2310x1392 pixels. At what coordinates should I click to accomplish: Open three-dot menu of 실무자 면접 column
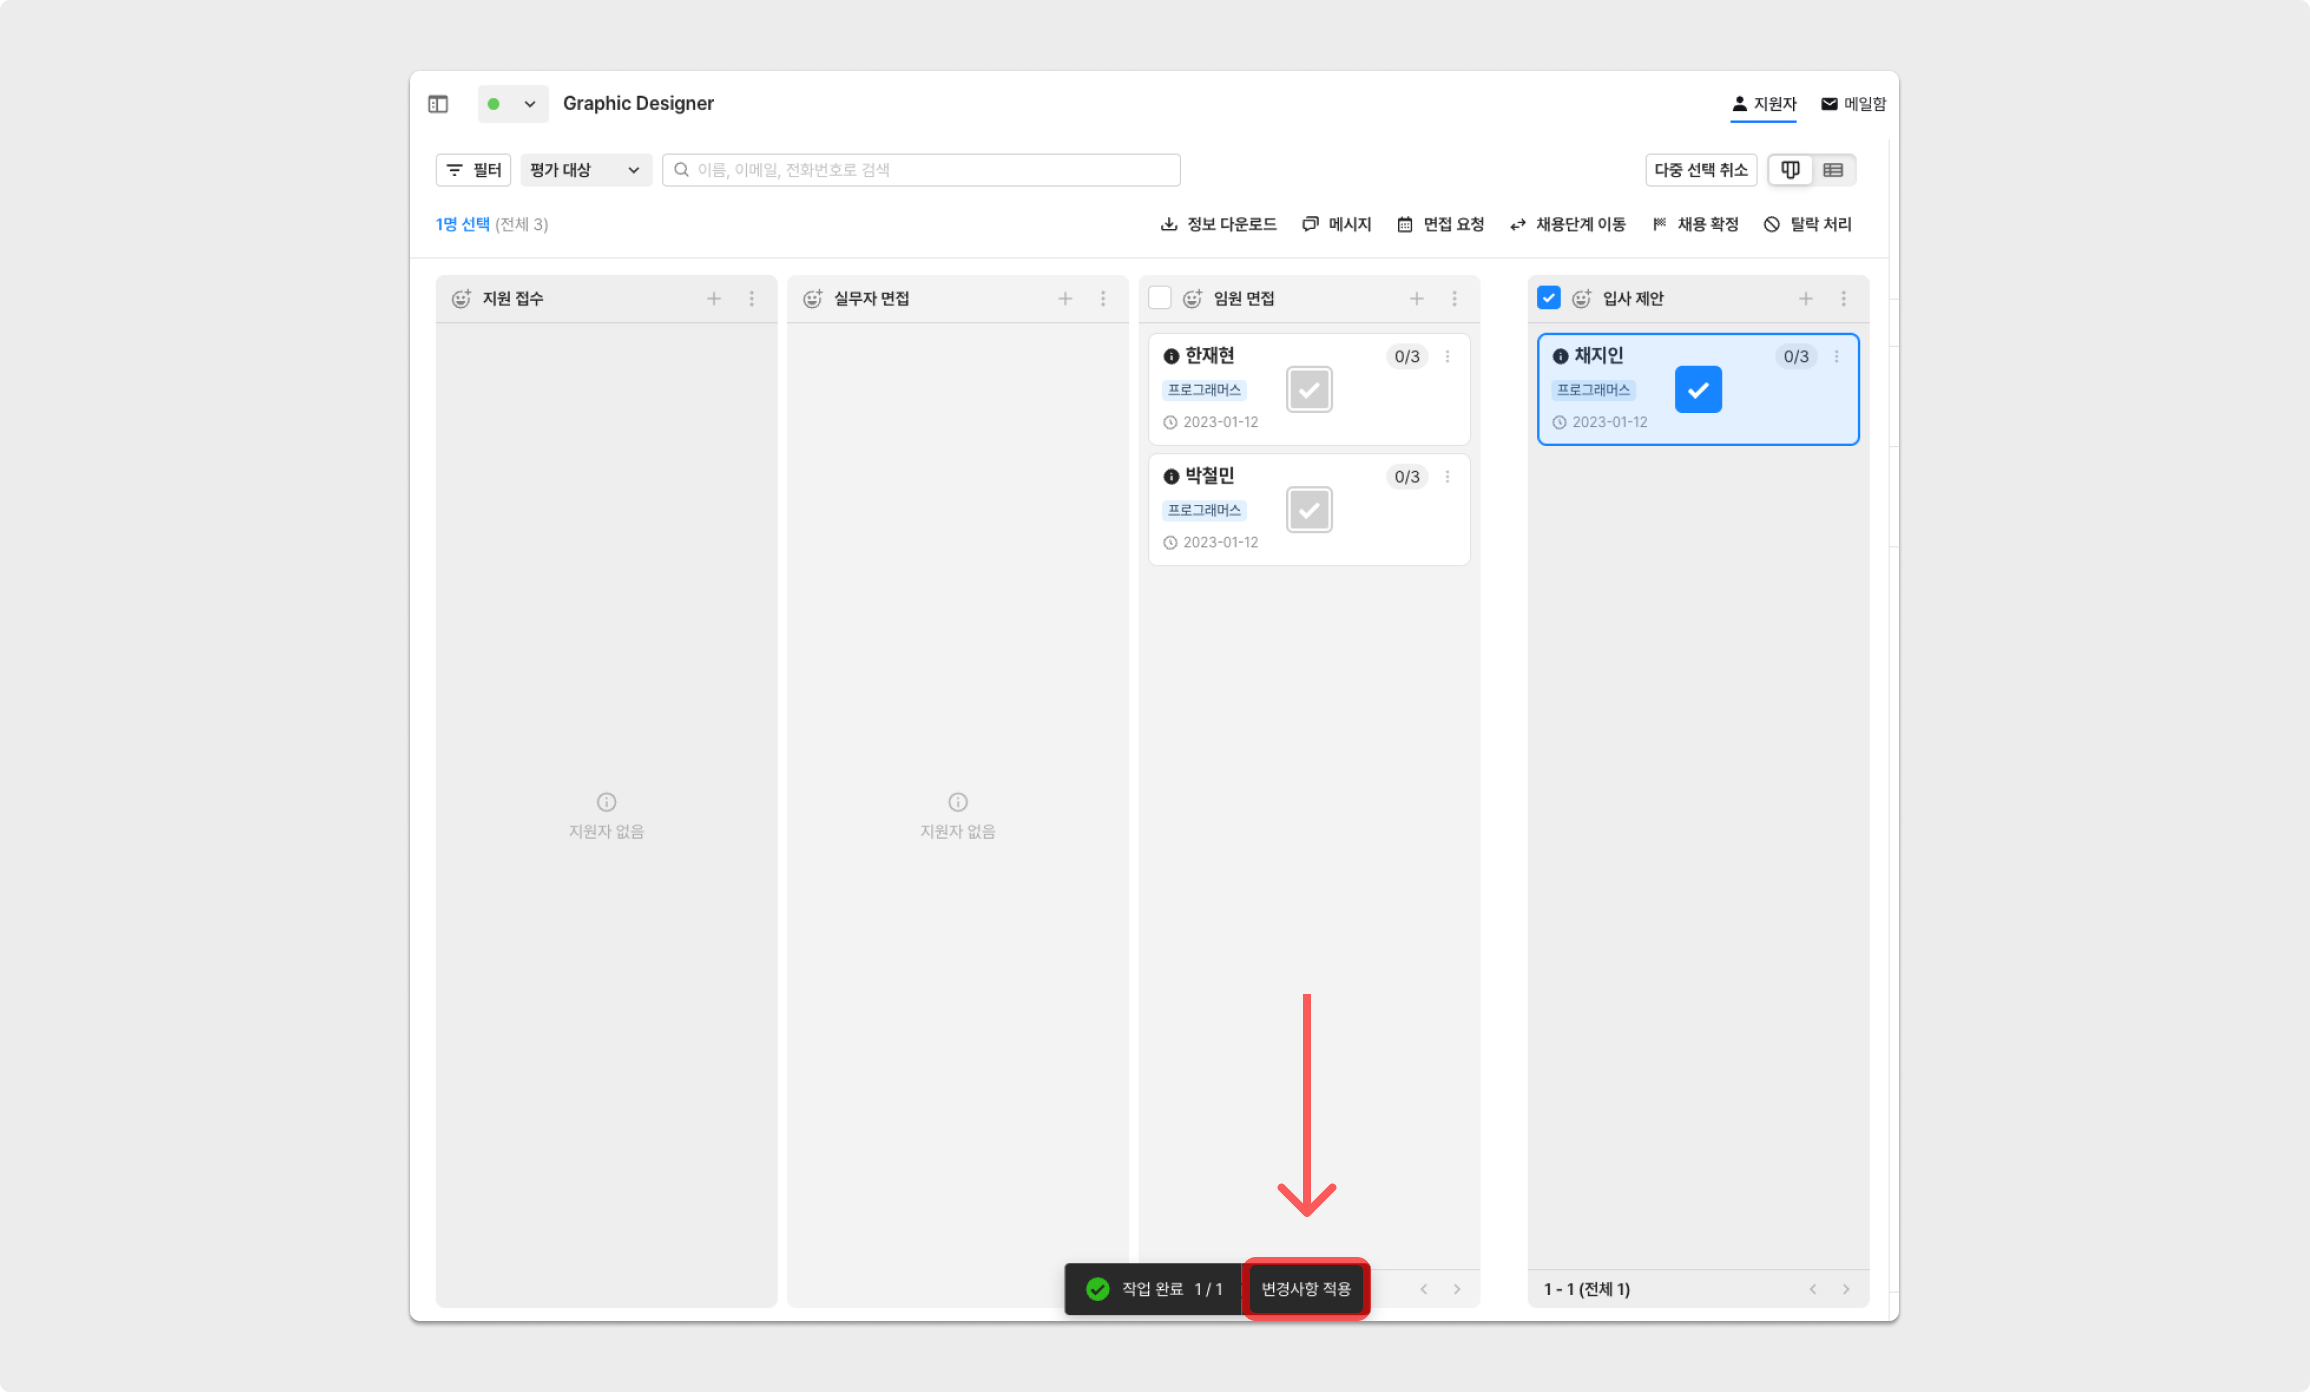(1103, 299)
